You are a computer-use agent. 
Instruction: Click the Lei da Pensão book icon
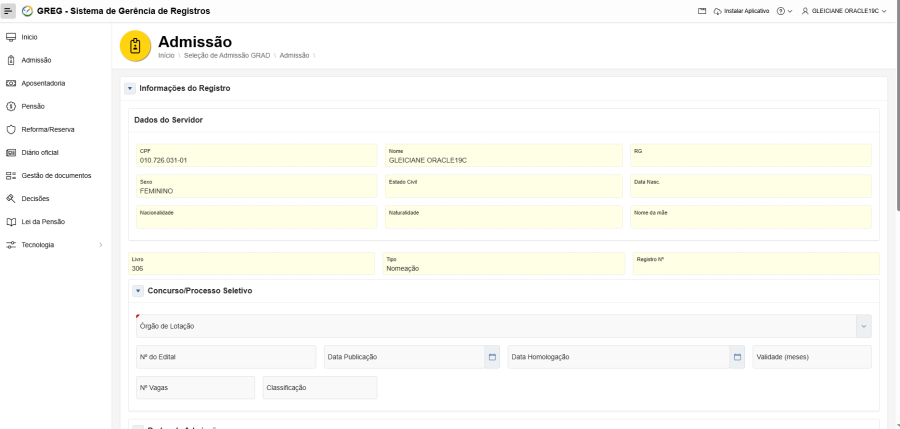click(x=11, y=221)
